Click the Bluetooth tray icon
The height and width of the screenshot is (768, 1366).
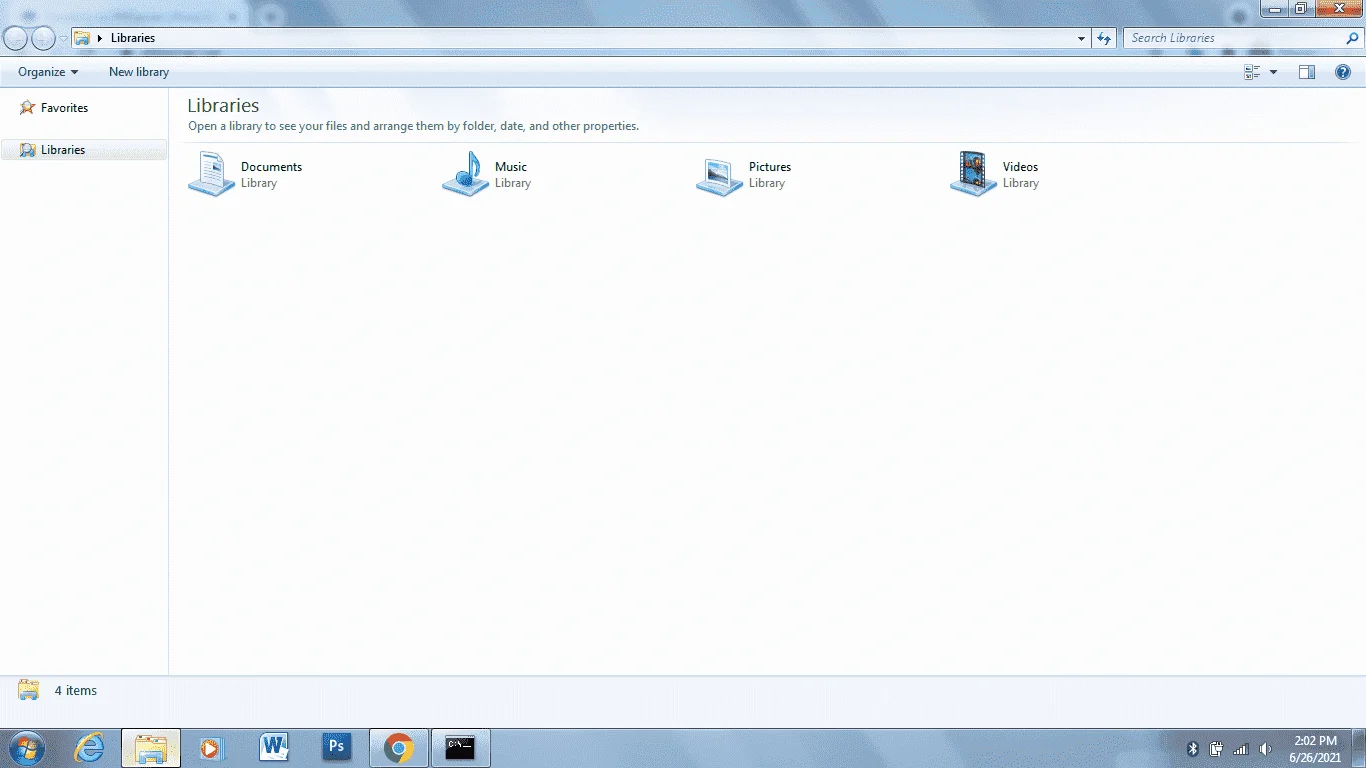tap(1192, 748)
